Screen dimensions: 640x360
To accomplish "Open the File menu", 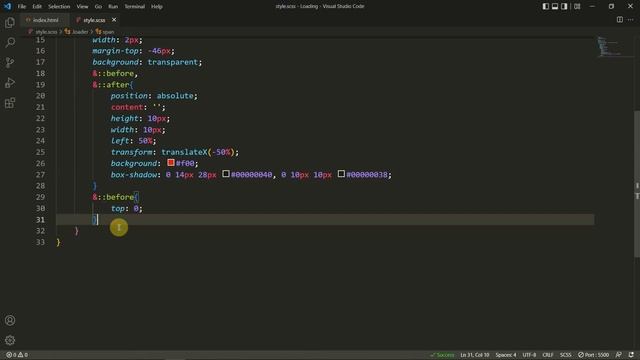I will tap(22, 7).
